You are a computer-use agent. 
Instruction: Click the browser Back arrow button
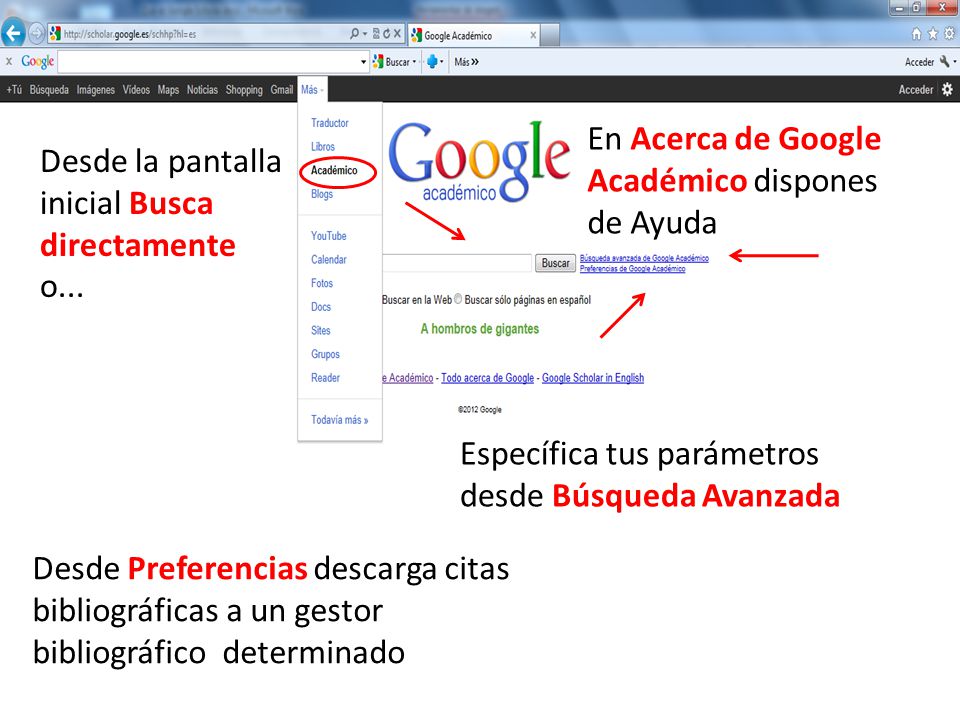point(13,34)
